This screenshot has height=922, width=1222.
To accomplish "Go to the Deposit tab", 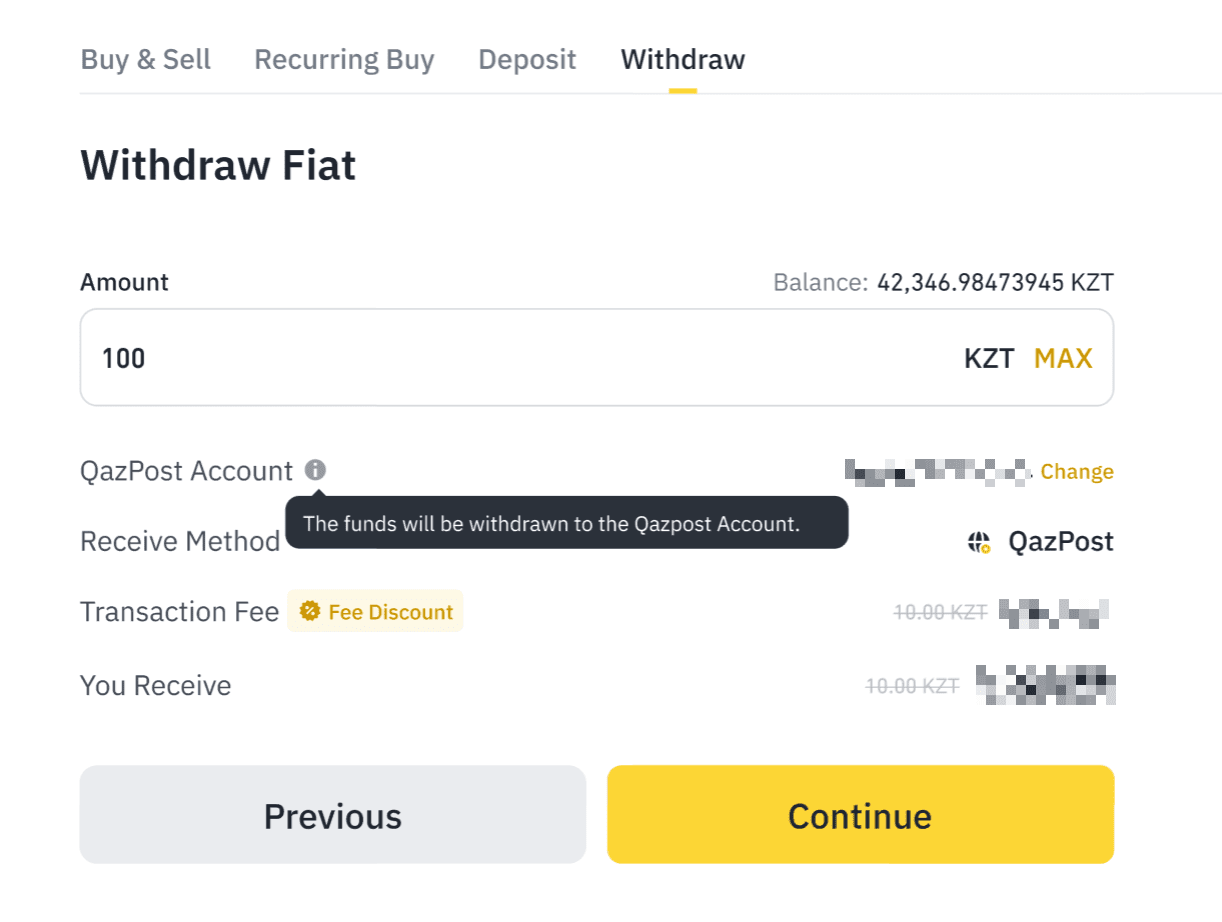I will click(527, 60).
